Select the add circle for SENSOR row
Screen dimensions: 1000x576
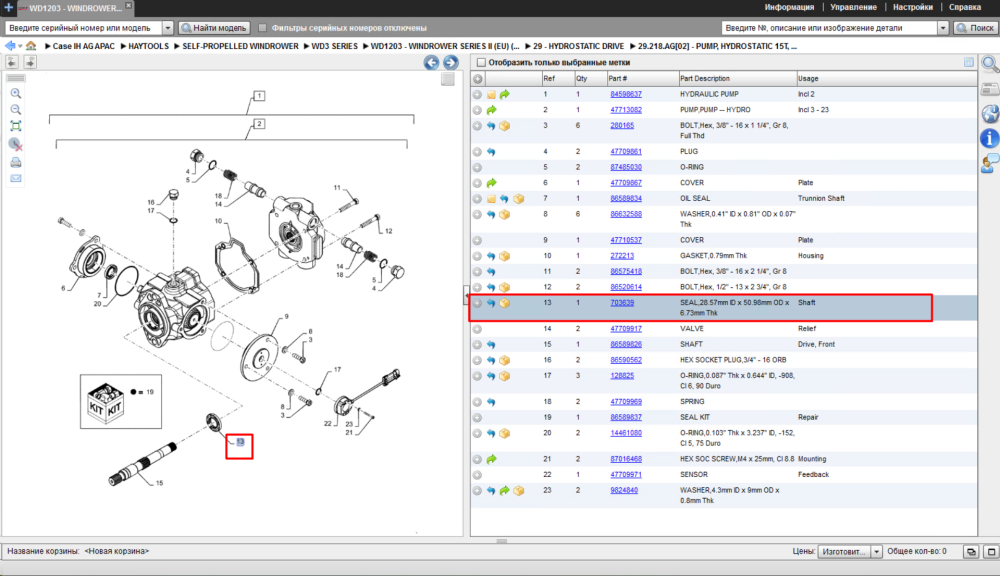click(477, 475)
